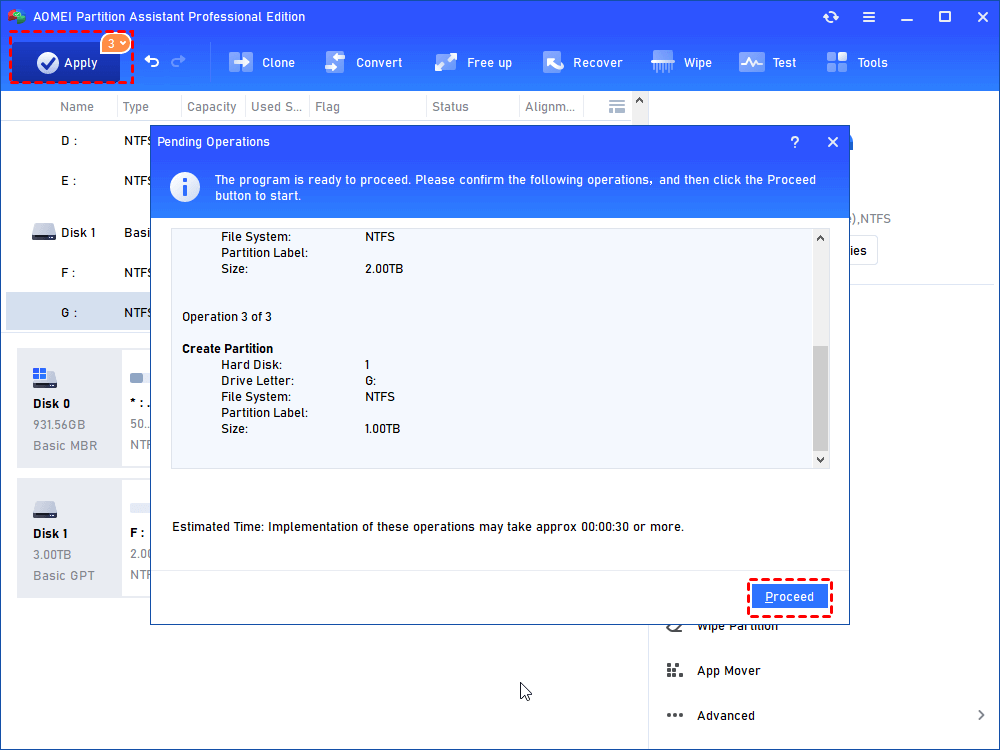Open the Recover tool
Image resolution: width=1000 pixels, height=750 pixels.
point(582,62)
